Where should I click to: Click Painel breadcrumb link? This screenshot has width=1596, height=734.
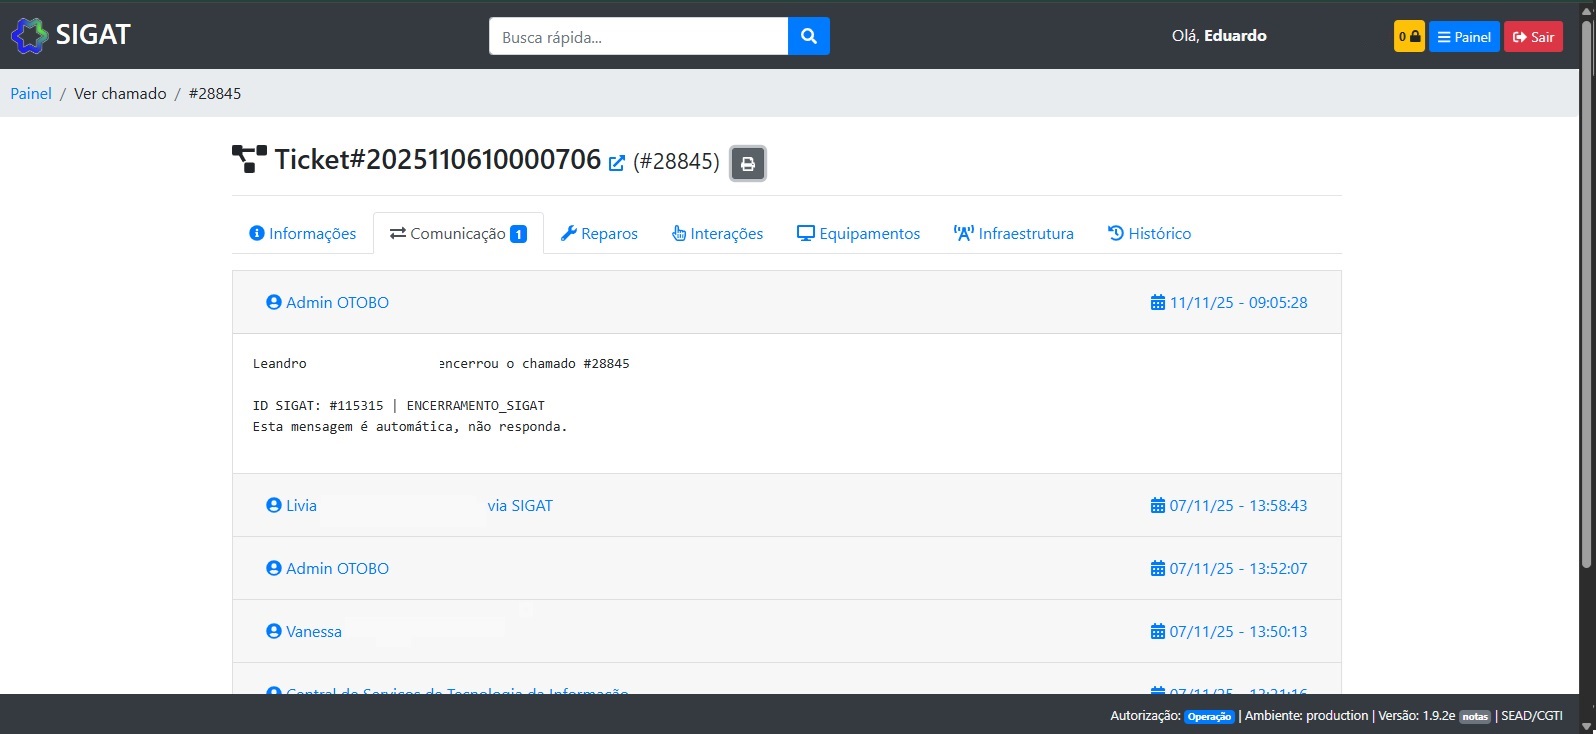[x=31, y=93]
